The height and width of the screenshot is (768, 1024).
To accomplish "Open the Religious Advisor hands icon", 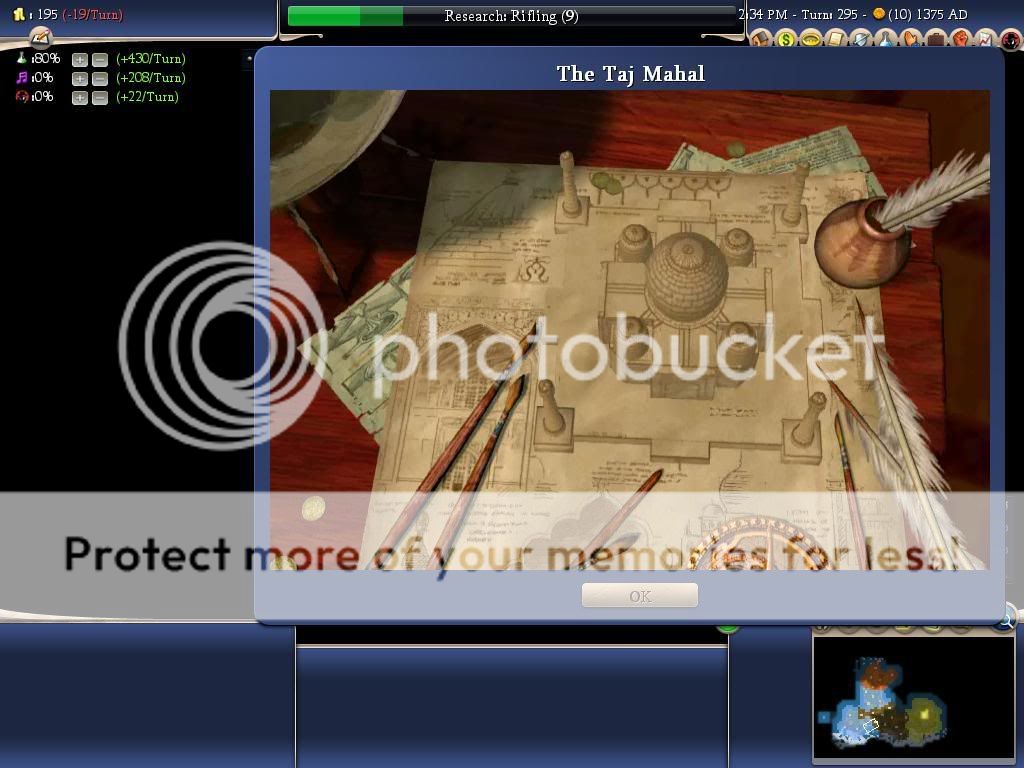I will [x=910, y=38].
